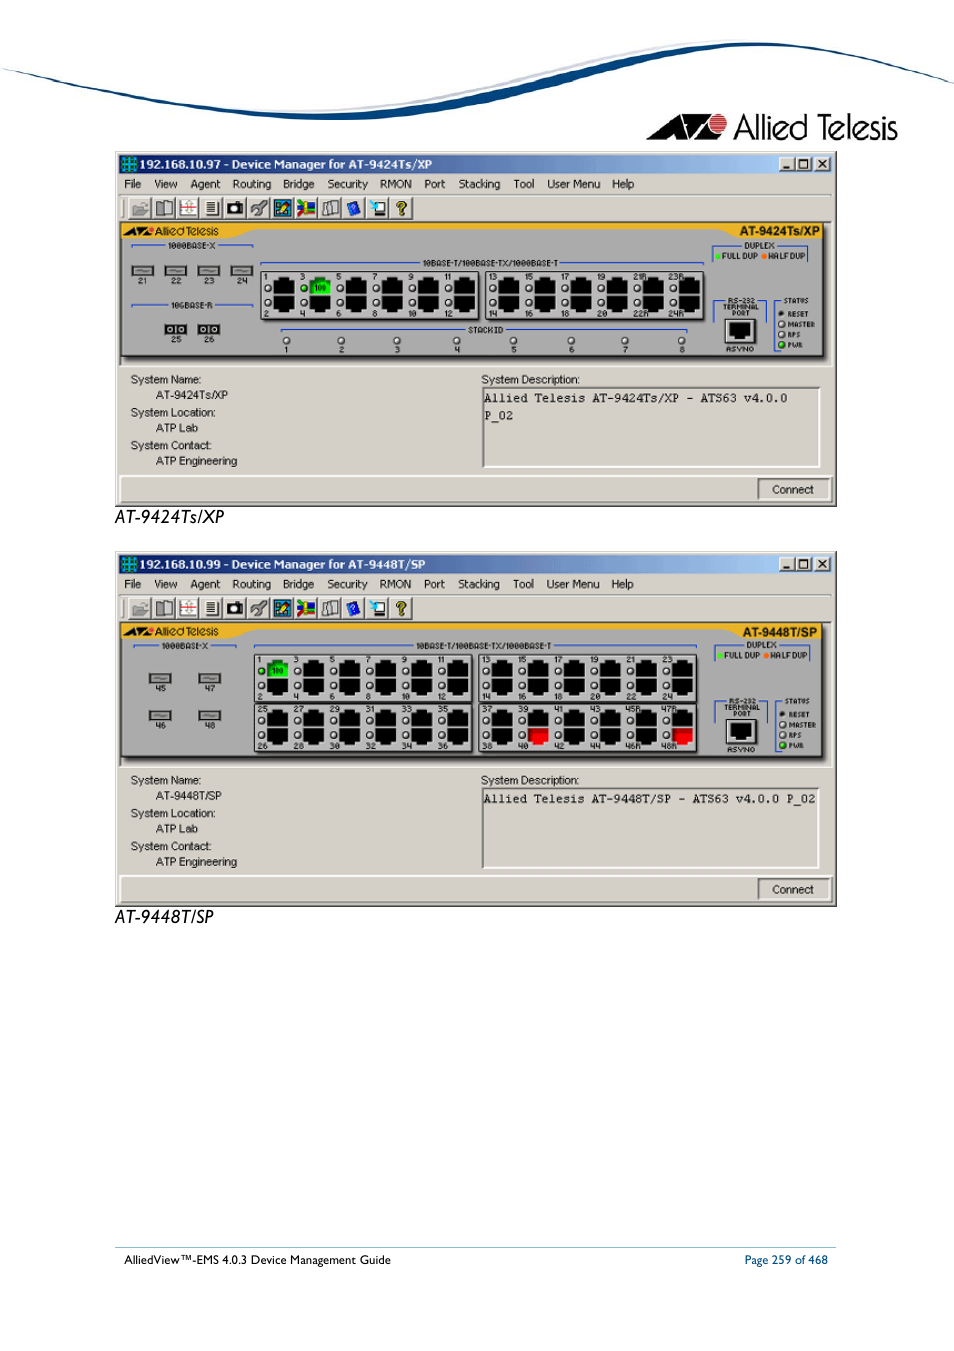Screen dimensions: 954x1351
Task: Click 'ATP Engineering' contact in AT-9424Ts/XP window
Action: [x=197, y=461]
